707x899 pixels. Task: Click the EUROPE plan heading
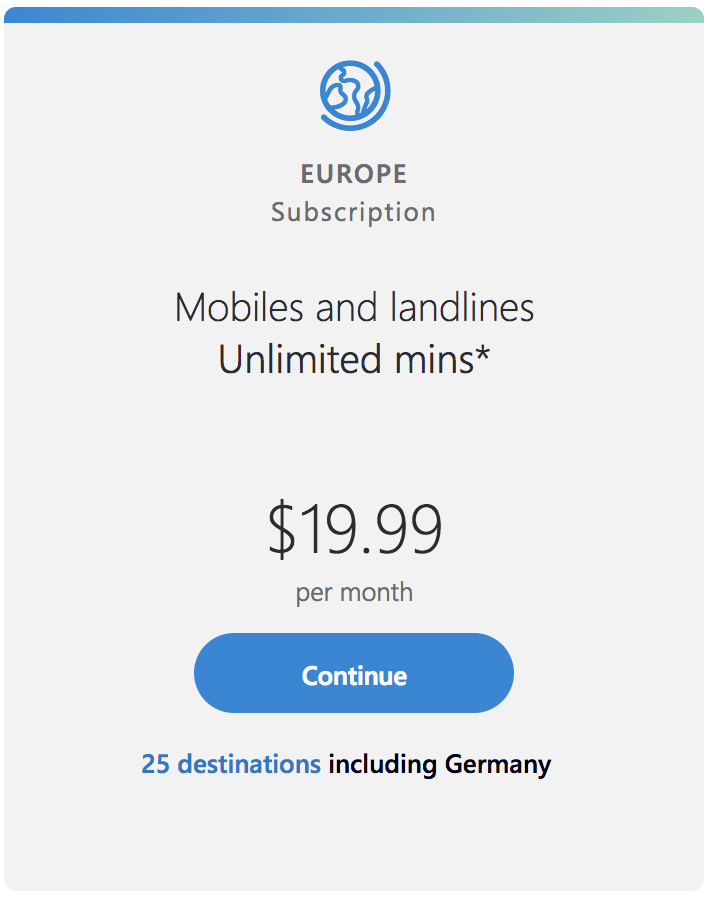(354, 174)
